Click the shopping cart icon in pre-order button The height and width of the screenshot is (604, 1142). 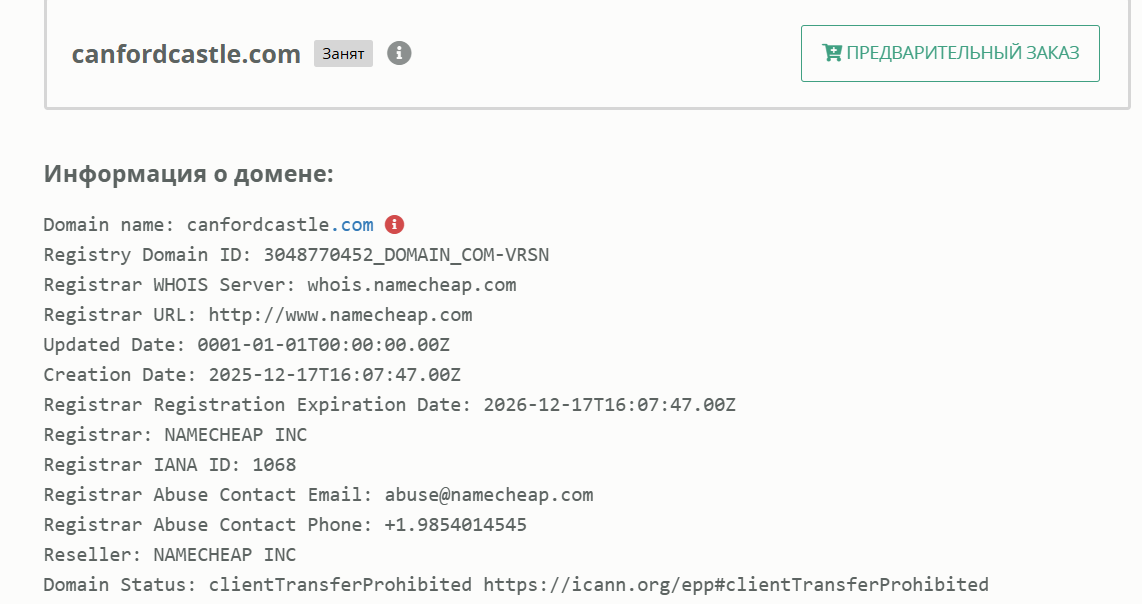pyautogui.click(x=831, y=53)
